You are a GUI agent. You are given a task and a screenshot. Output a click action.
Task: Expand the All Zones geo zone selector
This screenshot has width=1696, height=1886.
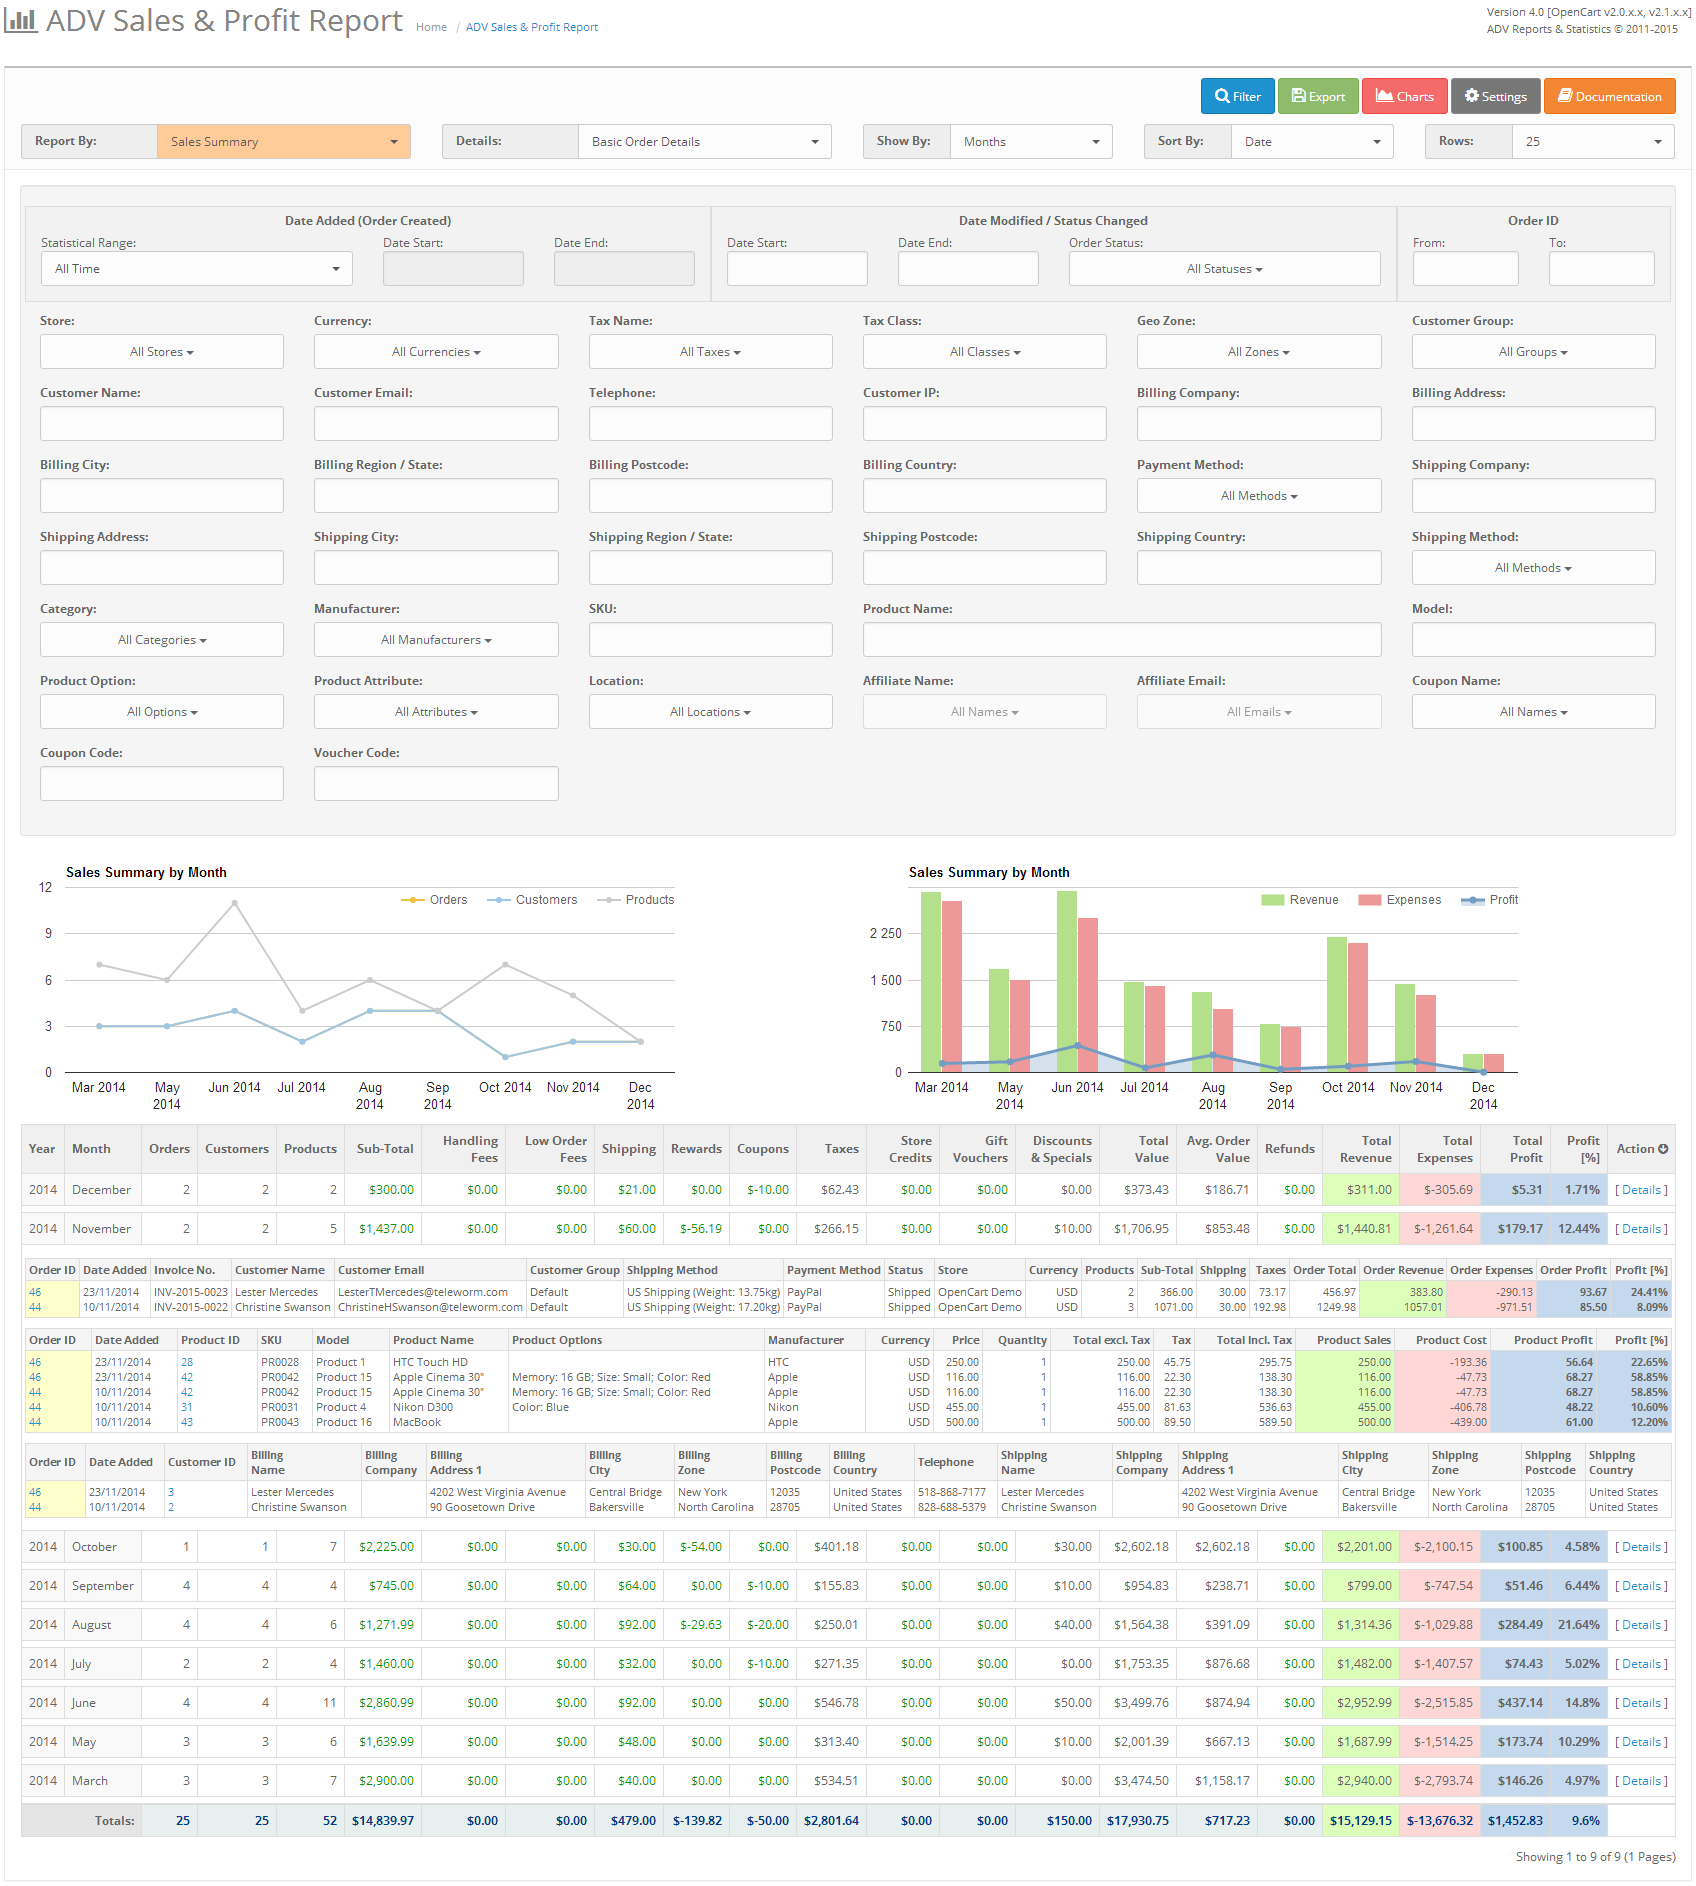pyautogui.click(x=1259, y=351)
